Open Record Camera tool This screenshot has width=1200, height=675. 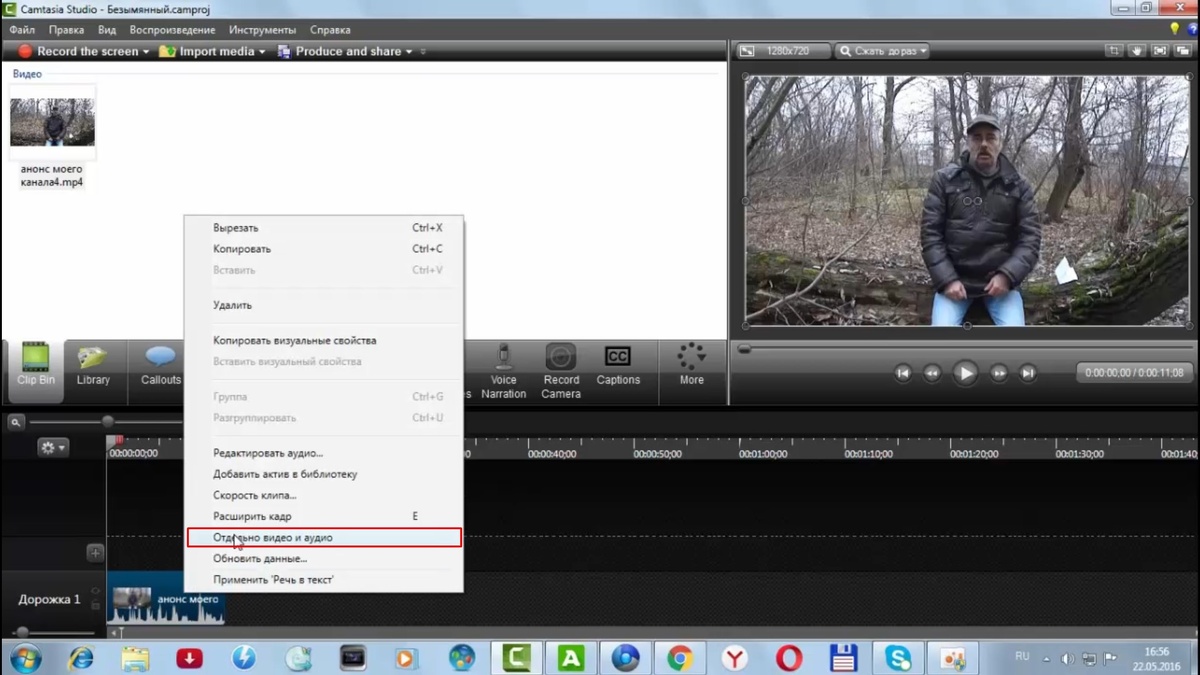[x=561, y=371]
